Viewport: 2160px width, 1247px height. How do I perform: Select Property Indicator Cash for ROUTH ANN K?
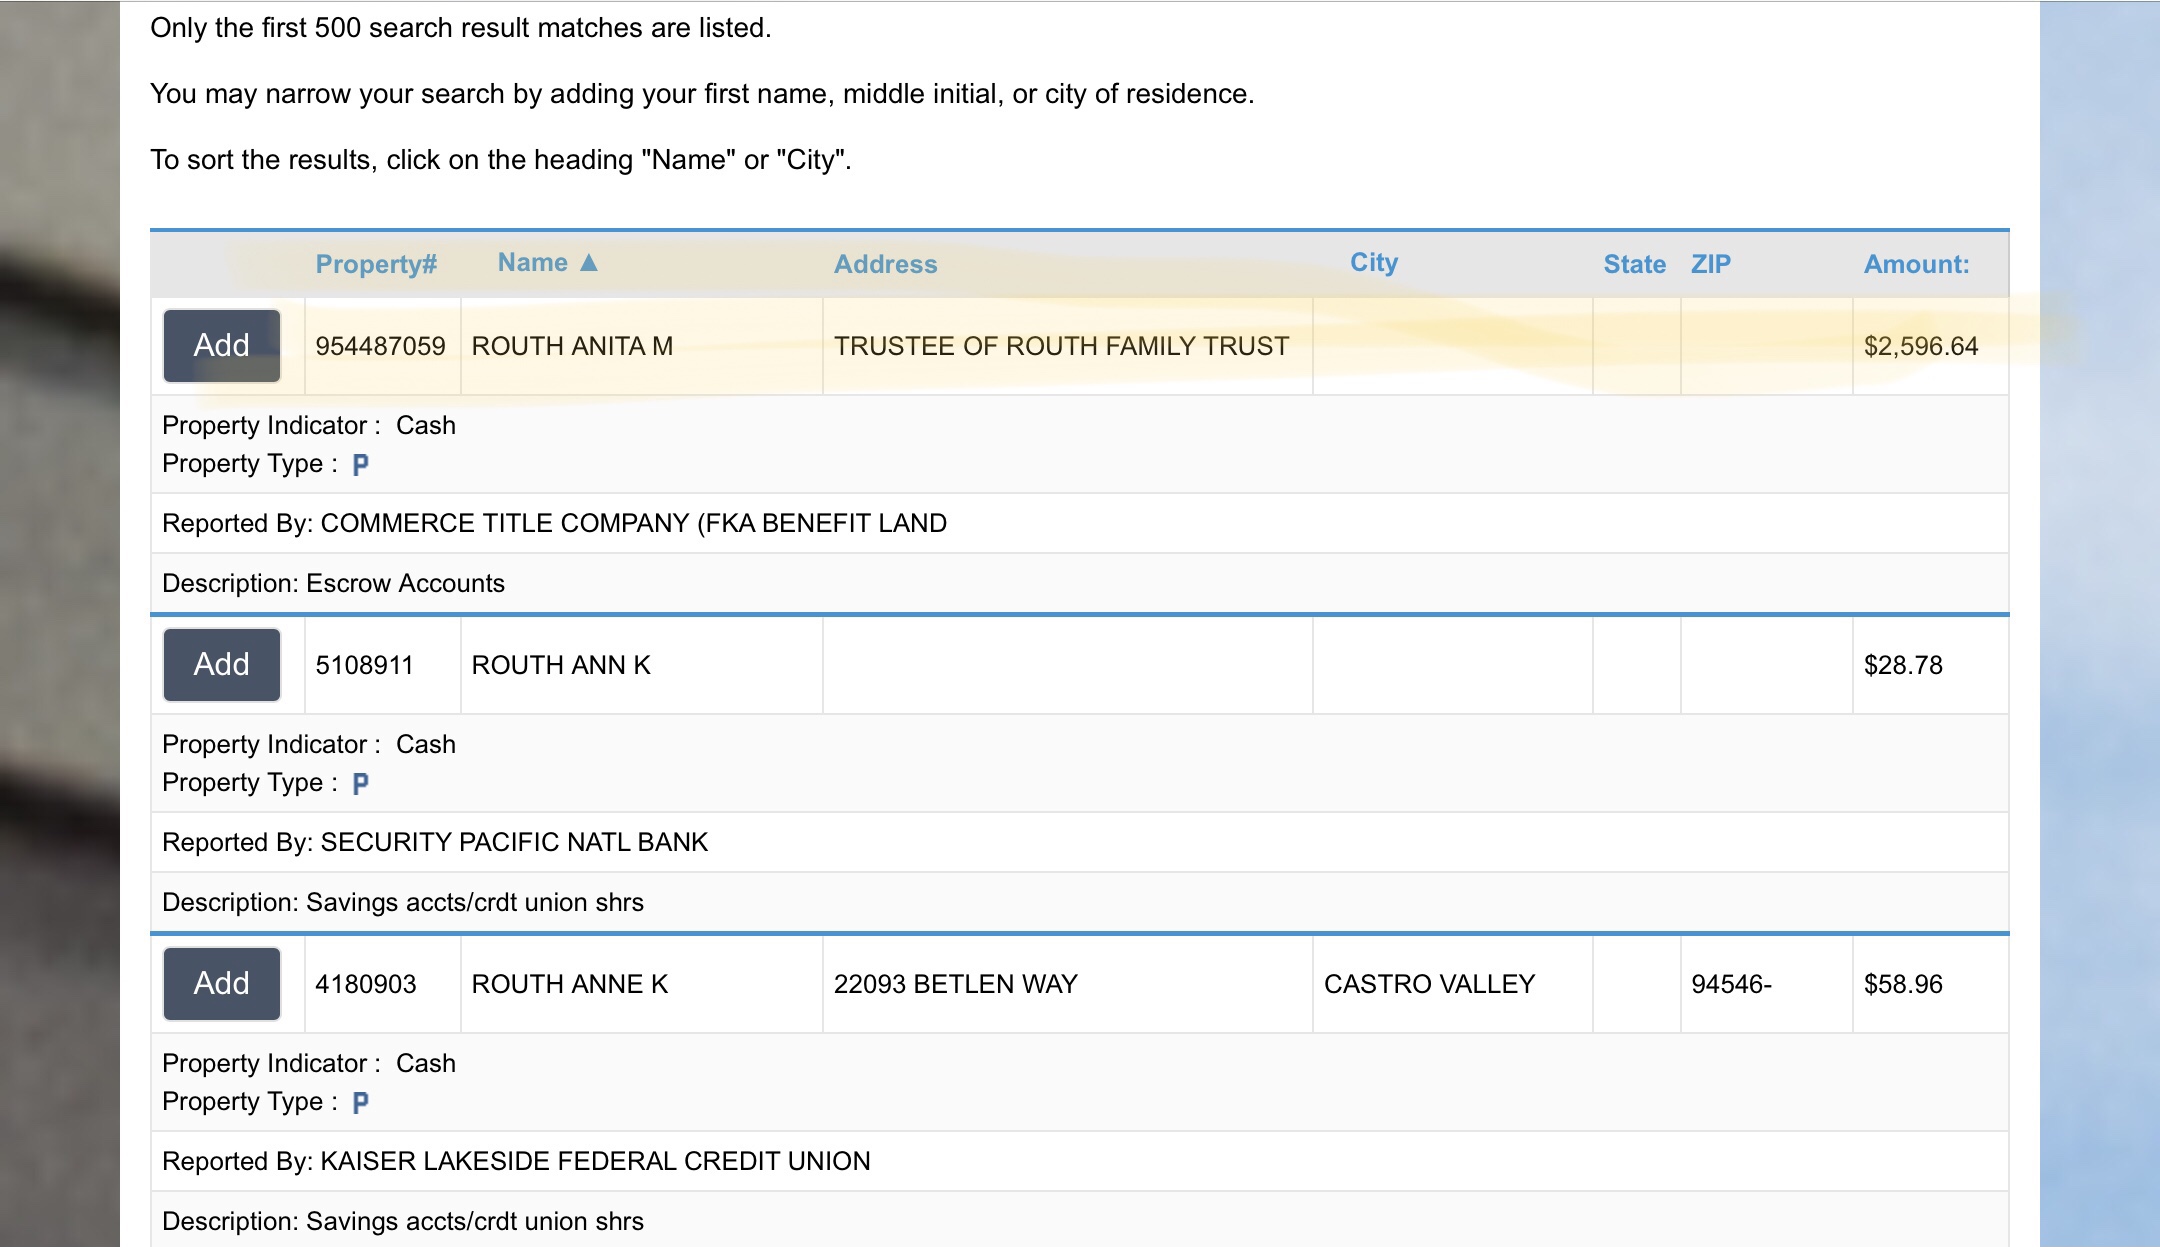coord(309,744)
